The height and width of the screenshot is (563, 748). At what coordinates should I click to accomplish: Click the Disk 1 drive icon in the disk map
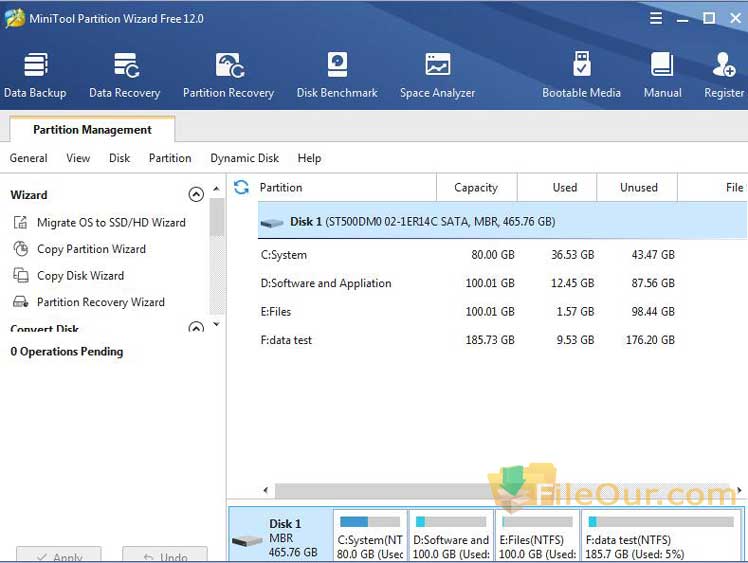pyautogui.click(x=247, y=541)
